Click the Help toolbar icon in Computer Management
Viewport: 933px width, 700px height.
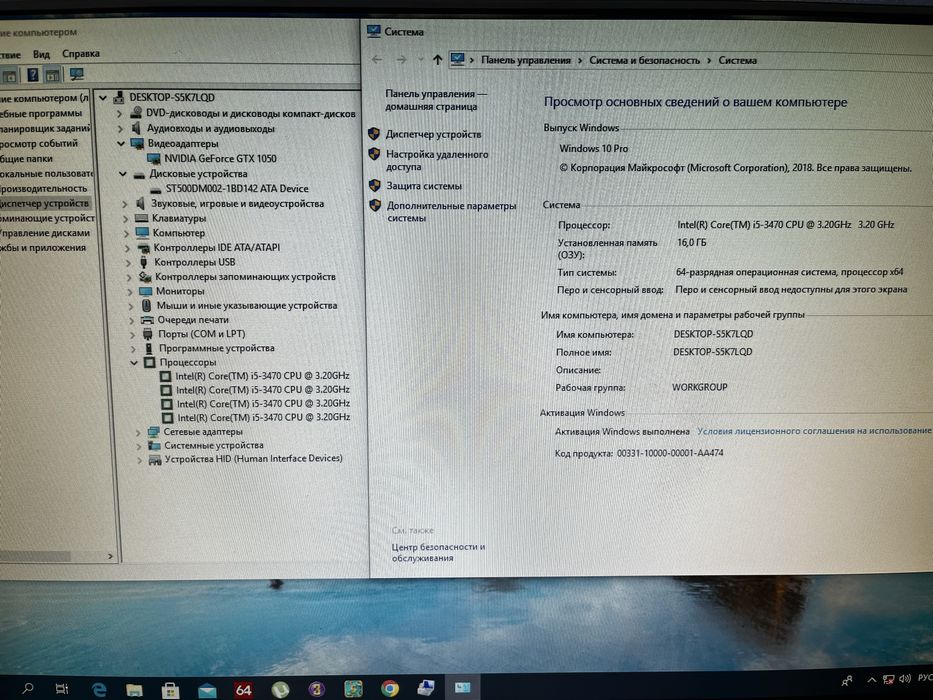click(x=33, y=75)
